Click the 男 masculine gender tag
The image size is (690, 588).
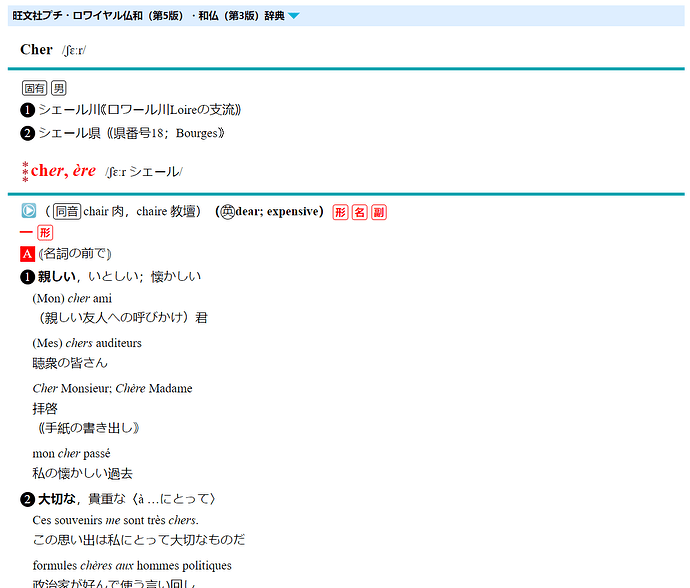[x=59, y=88]
